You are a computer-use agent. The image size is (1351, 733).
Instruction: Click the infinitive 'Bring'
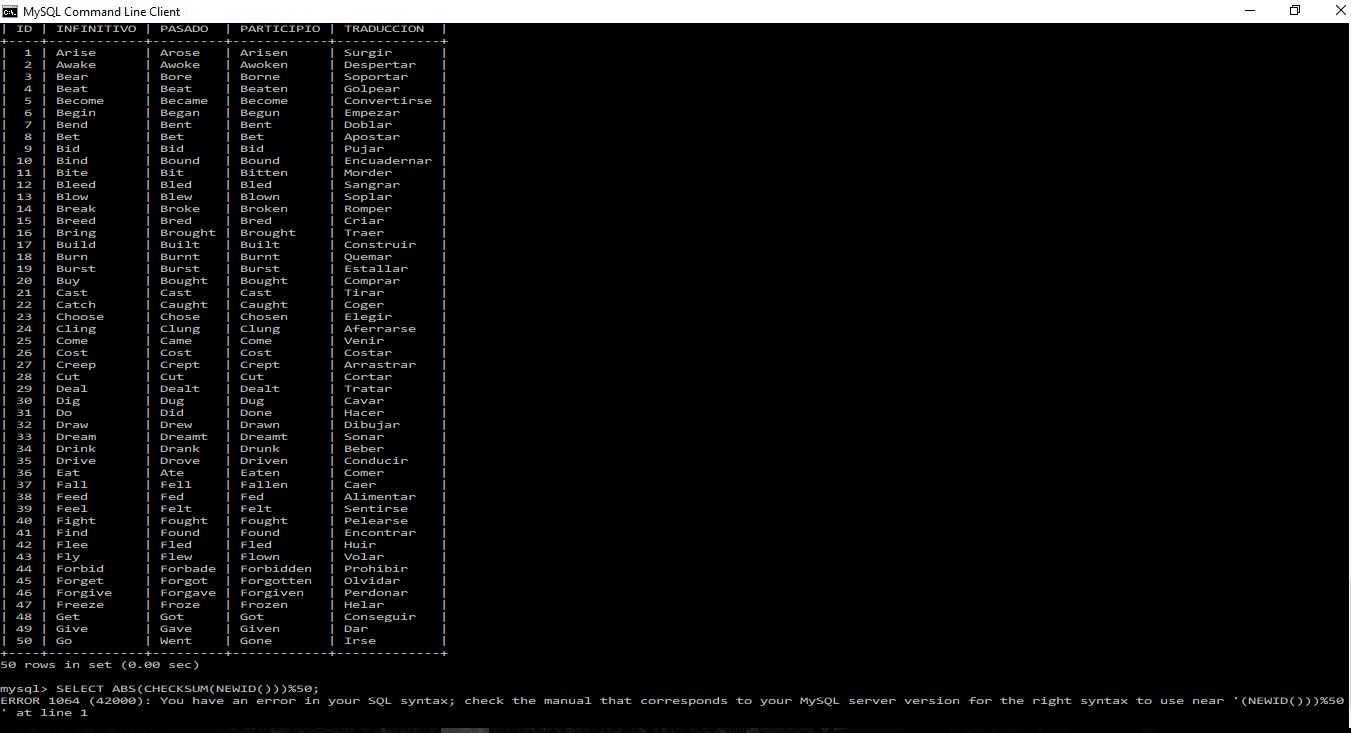point(76,233)
